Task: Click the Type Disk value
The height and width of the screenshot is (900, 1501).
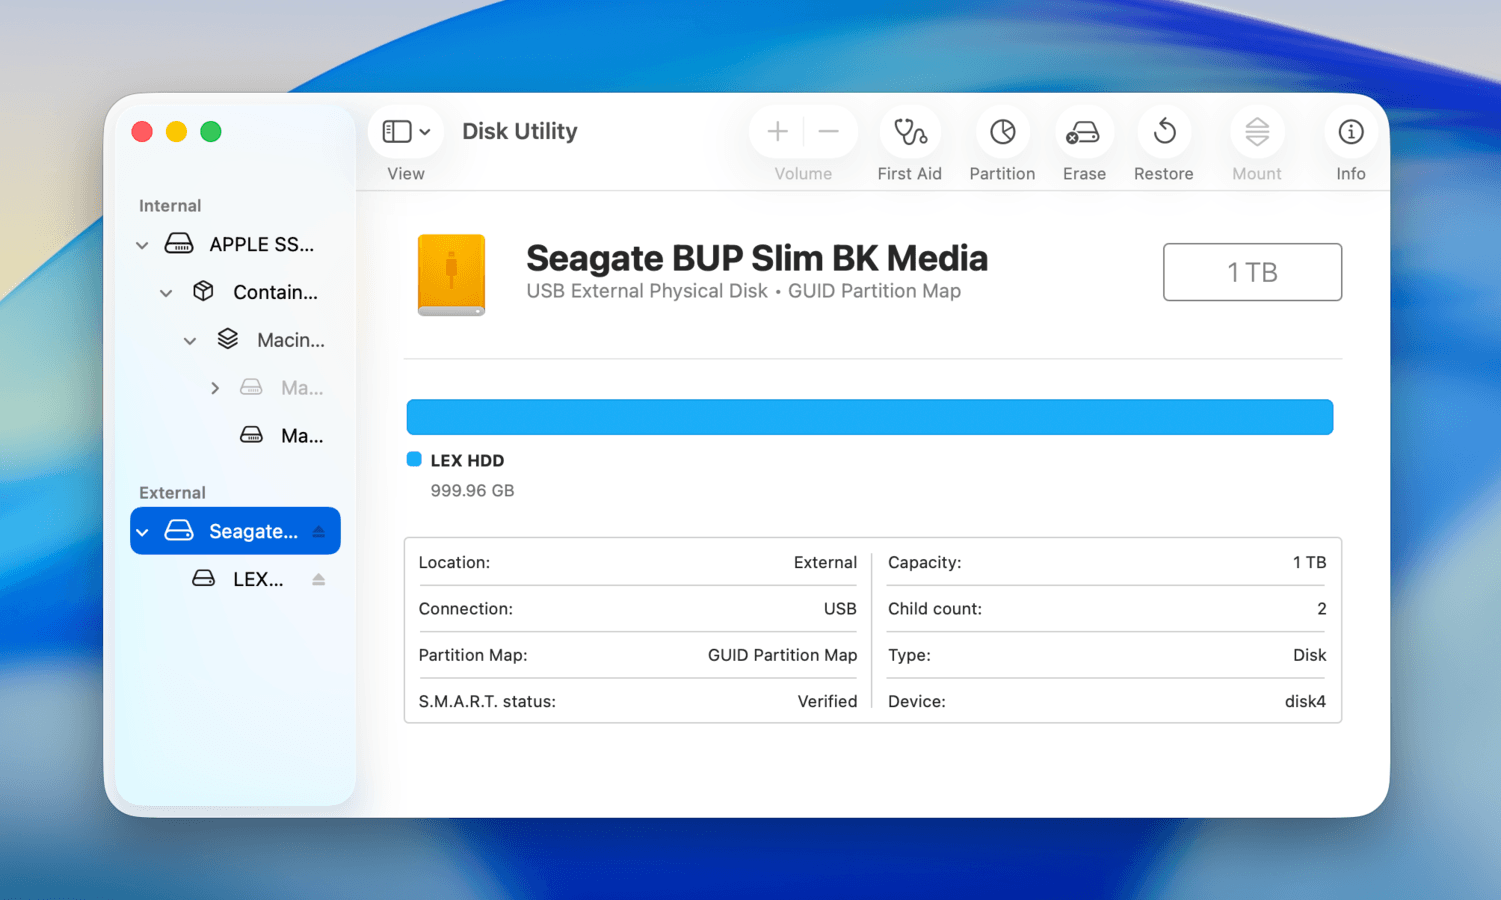Action: (1309, 656)
